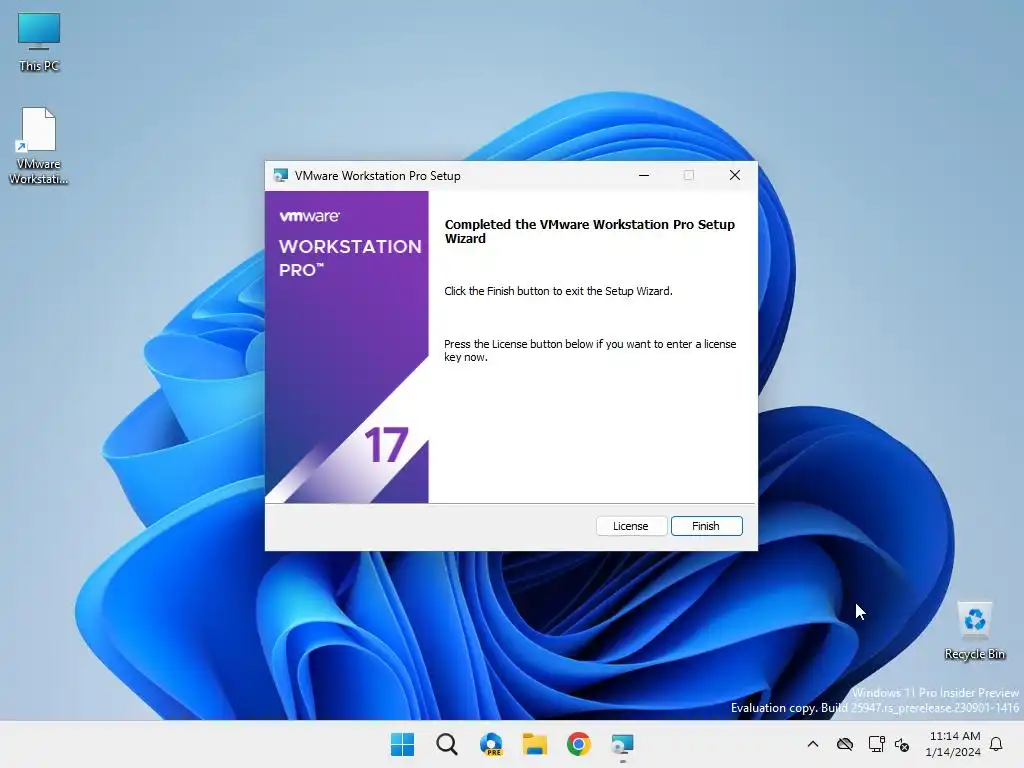Image resolution: width=1024 pixels, height=768 pixels.
Task: Click the muted volume tray icon
Action: point(902,744)
